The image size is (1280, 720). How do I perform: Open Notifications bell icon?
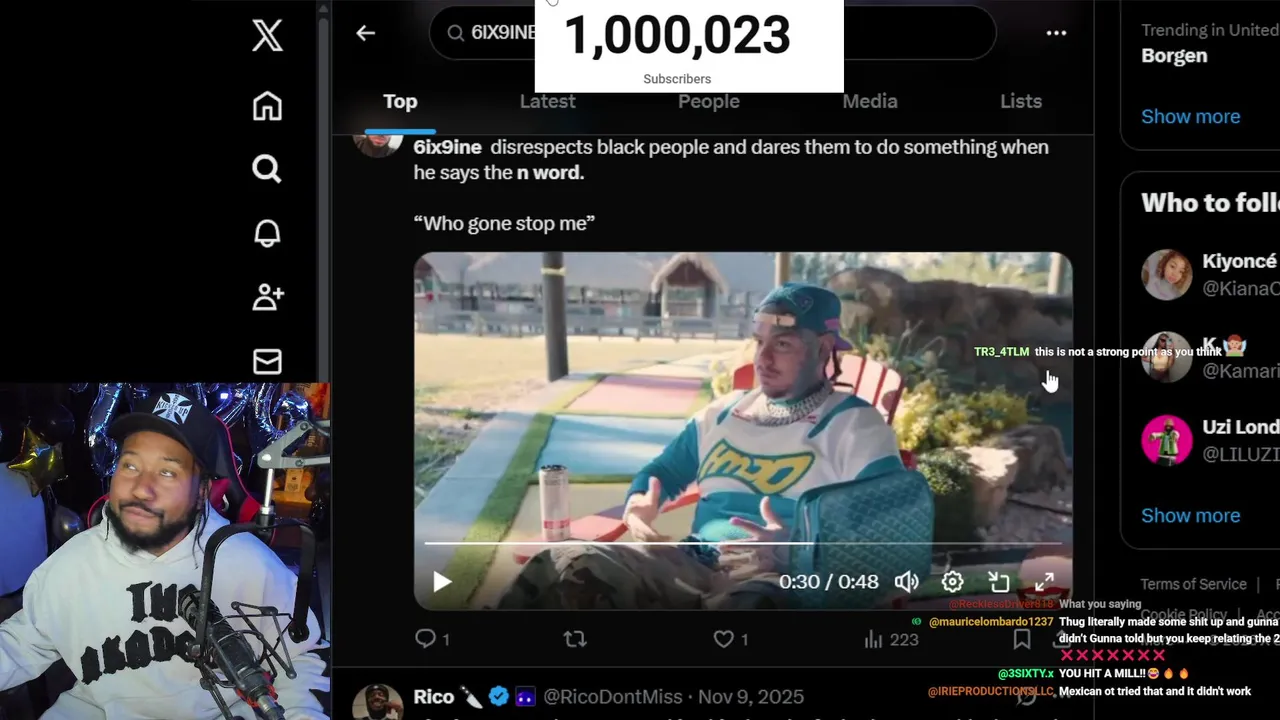(267, 233)
